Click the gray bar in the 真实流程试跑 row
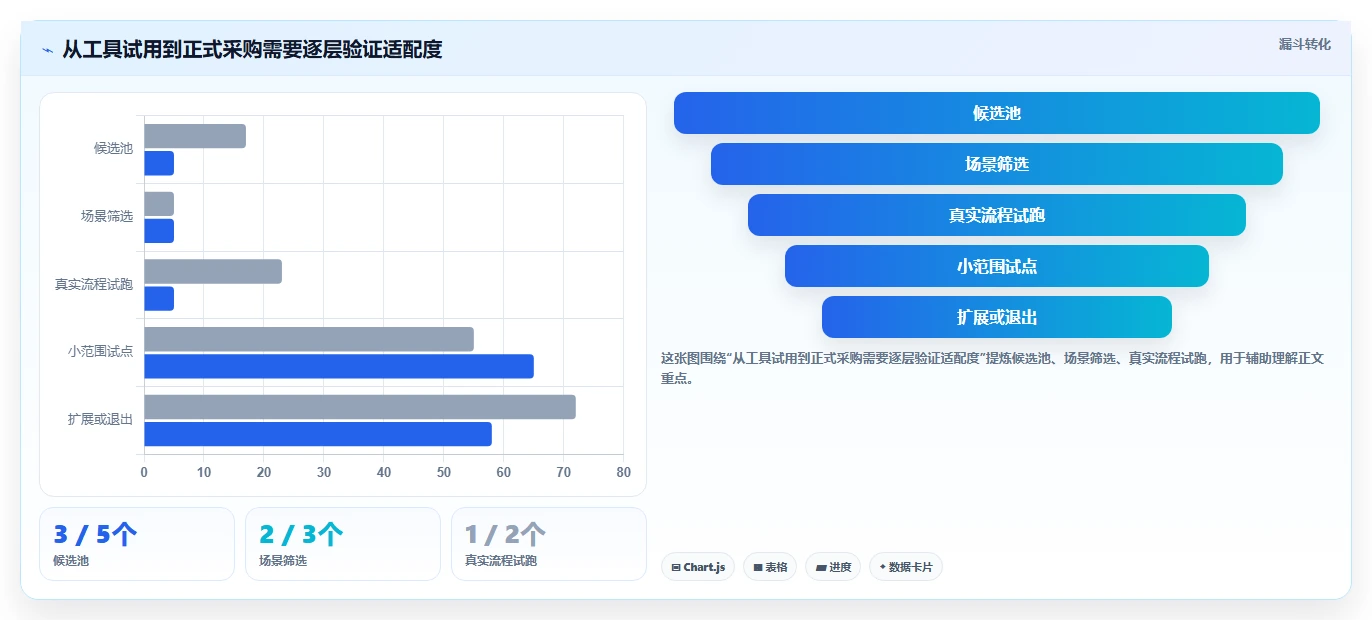 pyautogui.click(x=213, y=271)
